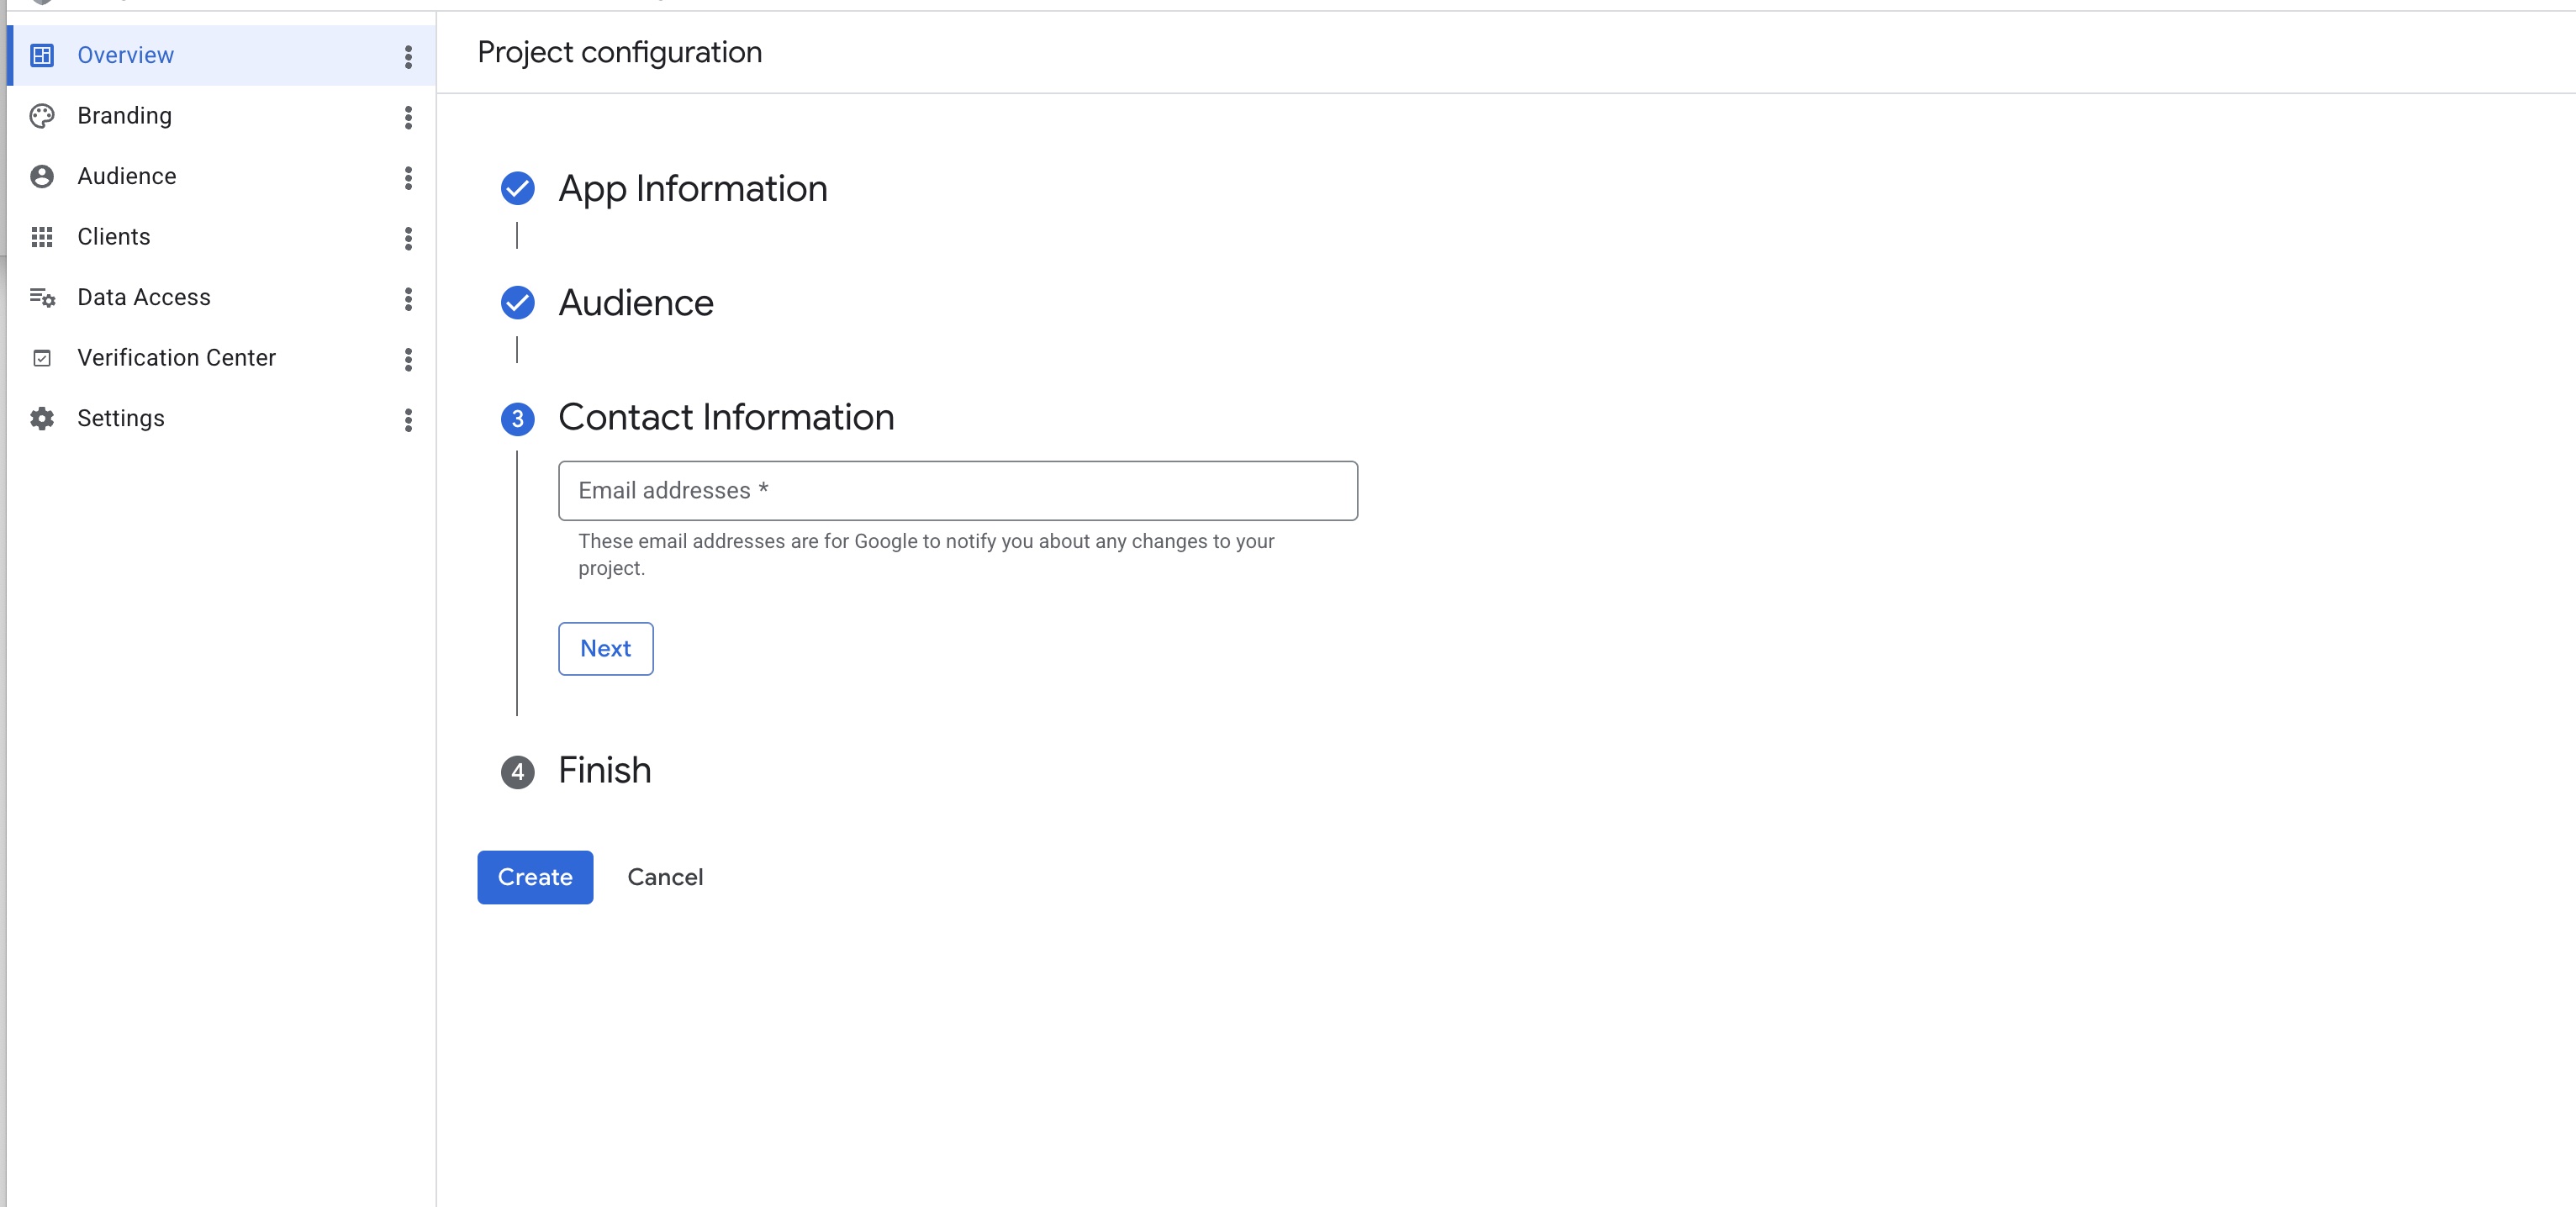This screenshot has height=1207, width=2576.
Task: Click the Project configuration heading
Action: (619, 52)
